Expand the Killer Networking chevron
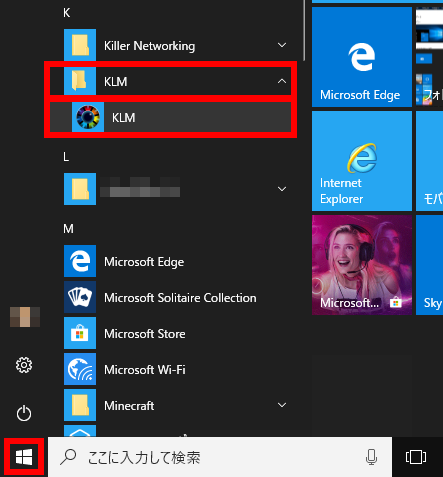 282,45
